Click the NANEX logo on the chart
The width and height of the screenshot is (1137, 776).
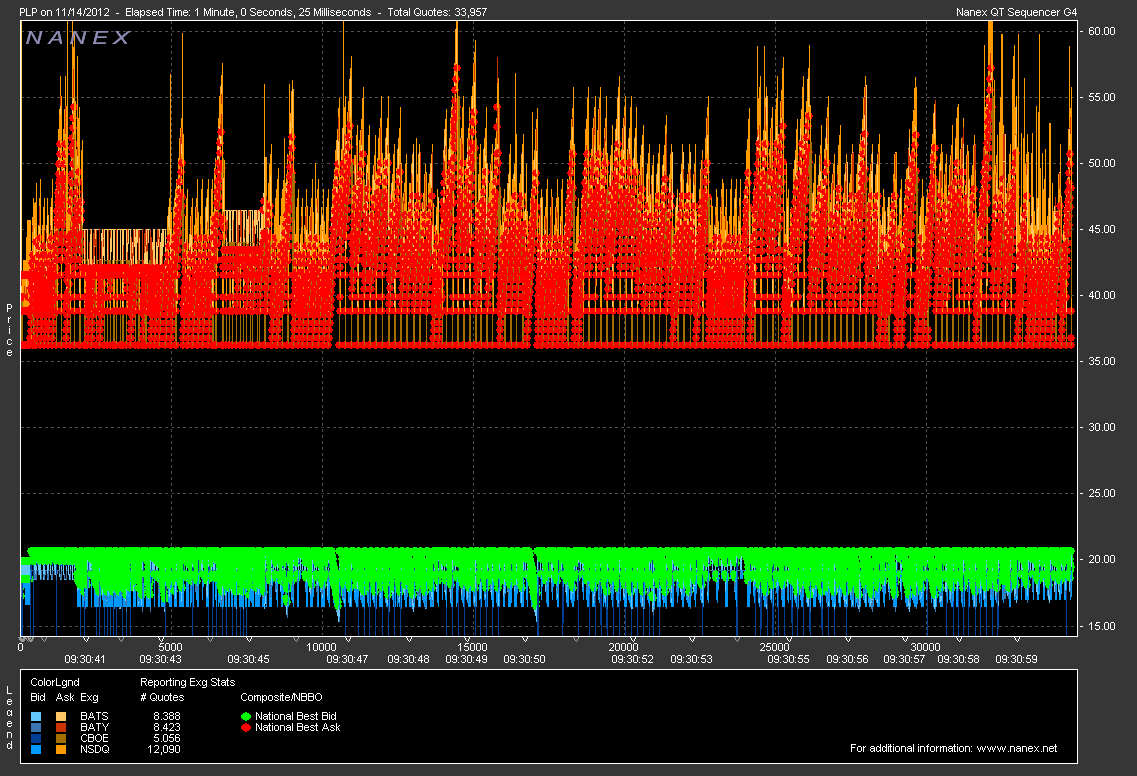[x=78, y=38]
